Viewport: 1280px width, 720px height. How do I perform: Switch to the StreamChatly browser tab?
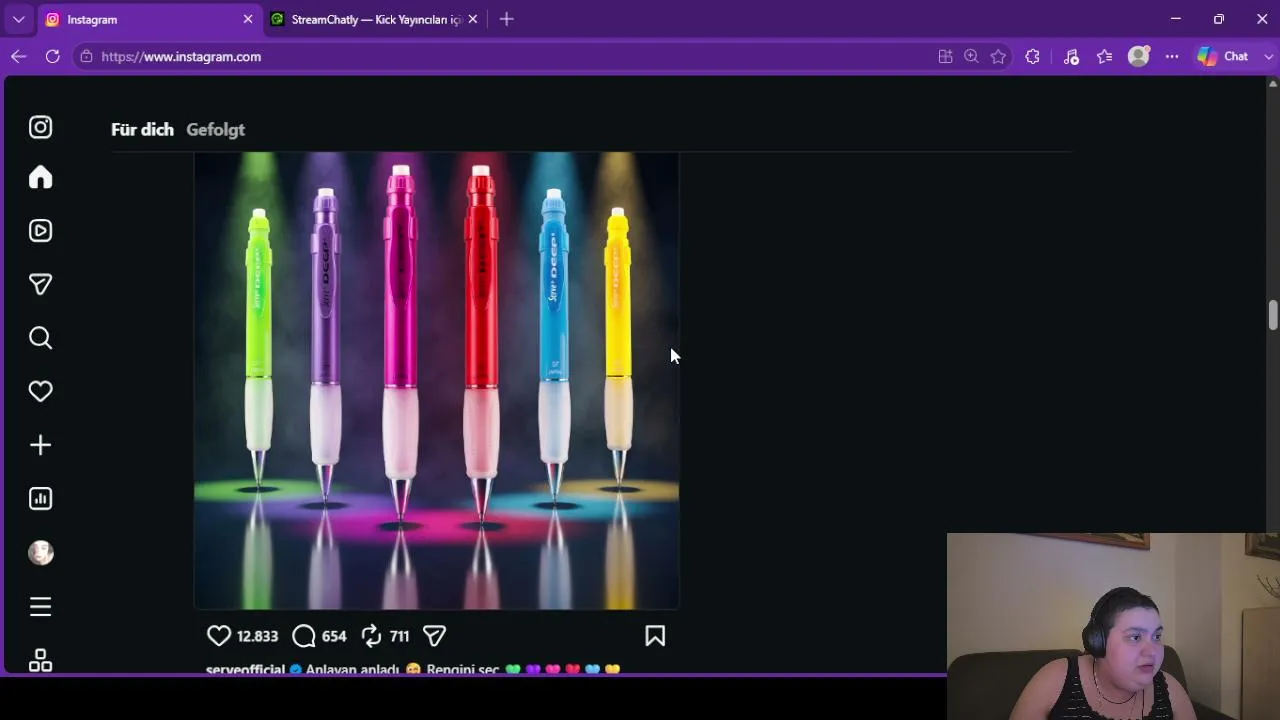[x=375, y=19]
